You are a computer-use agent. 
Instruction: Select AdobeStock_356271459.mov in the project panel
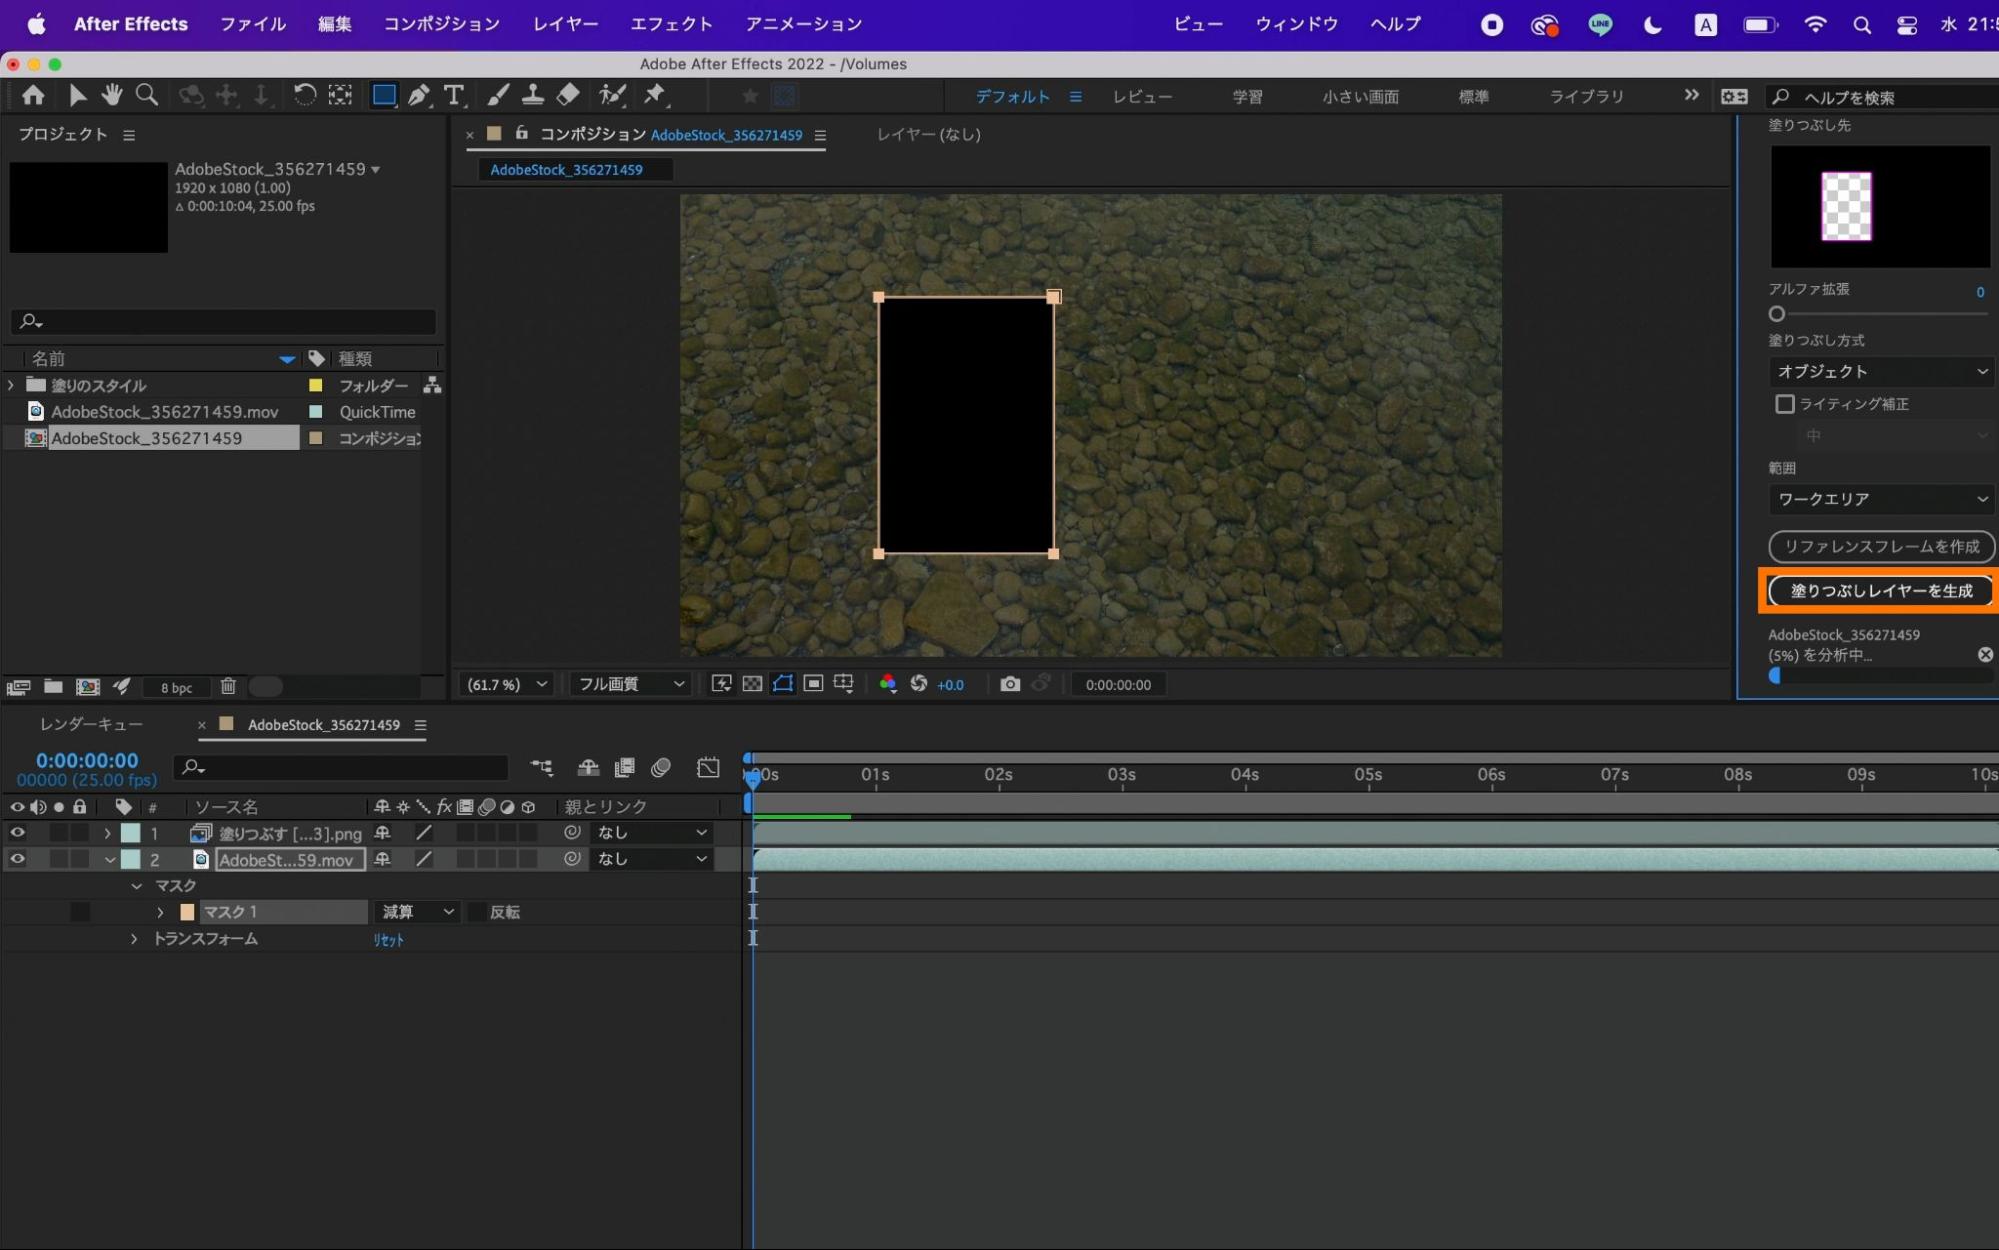(165, 412)
